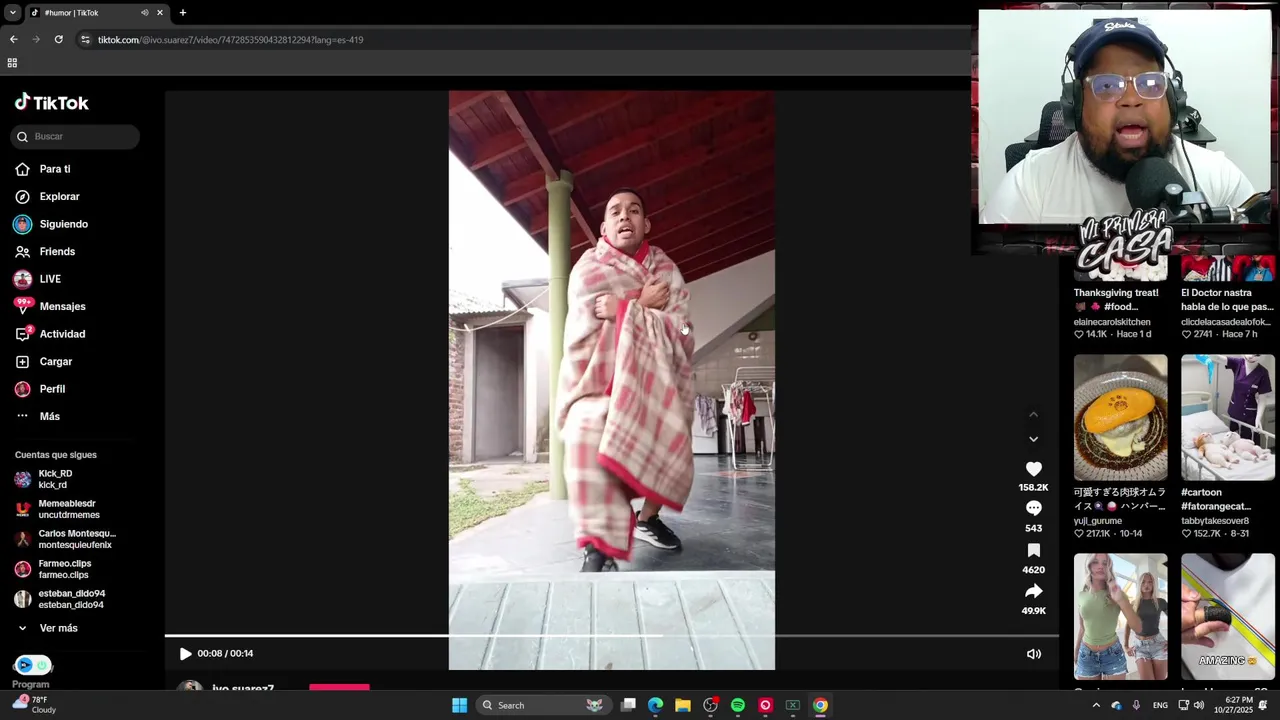This screenshot has height=720, width=1280.
Task: Open the tab search dropdown
Action: [x=12, y=13]
